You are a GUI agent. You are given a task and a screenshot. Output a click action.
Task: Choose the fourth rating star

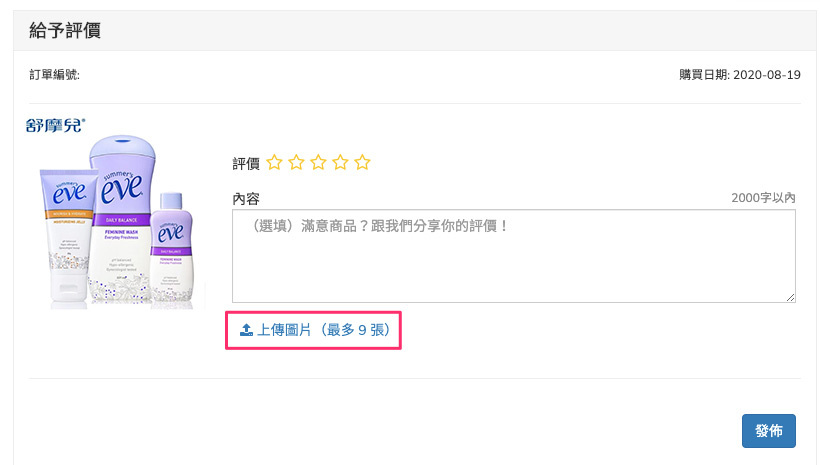click(340, 162)
